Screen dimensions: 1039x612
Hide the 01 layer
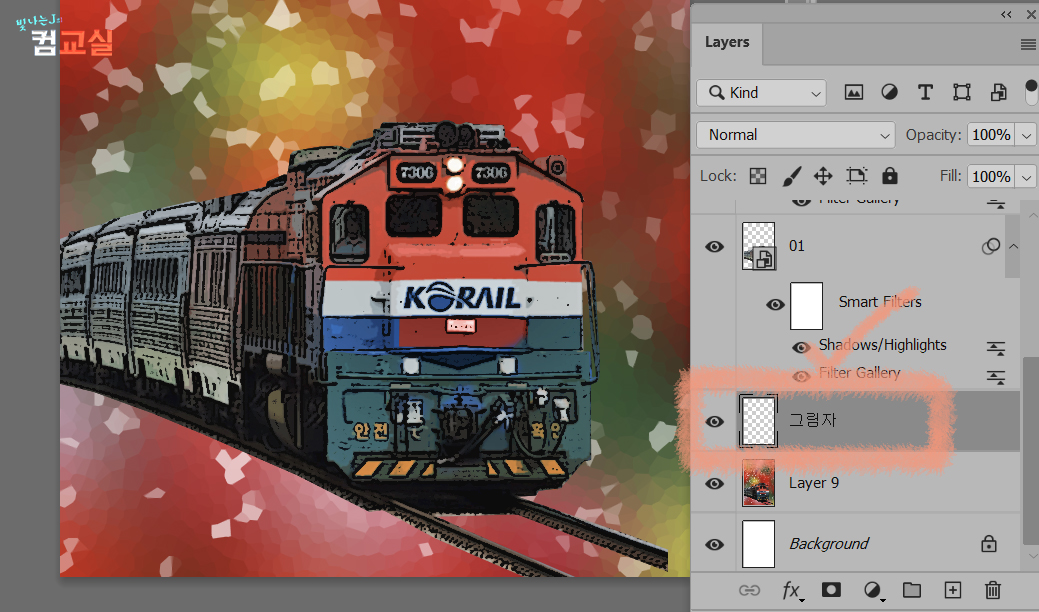(x=714, y=247)
